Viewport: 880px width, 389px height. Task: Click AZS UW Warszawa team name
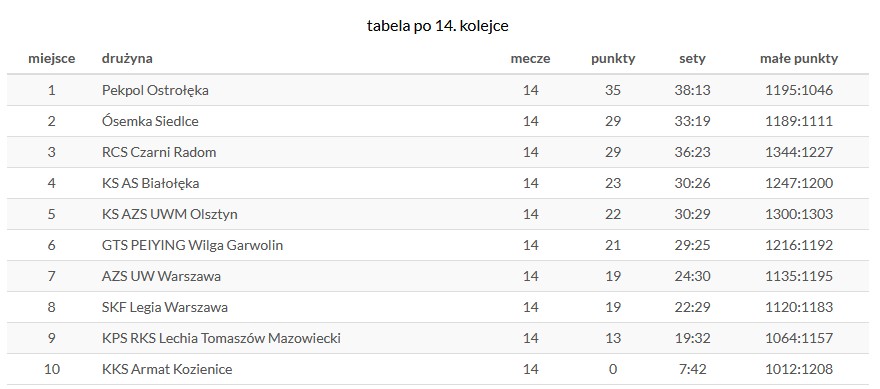pos(162,276)
